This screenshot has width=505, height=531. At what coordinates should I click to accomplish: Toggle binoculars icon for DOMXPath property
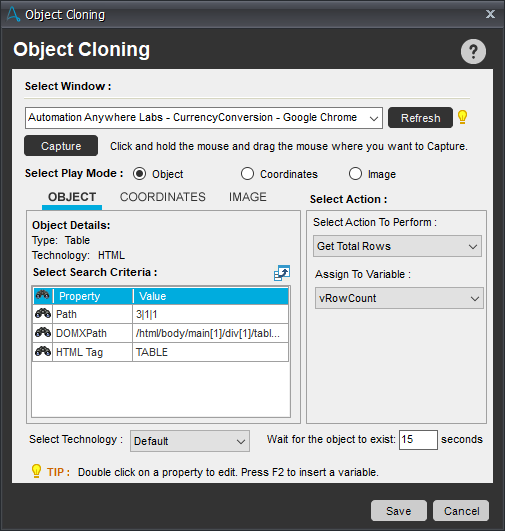(x=43, y=333)
